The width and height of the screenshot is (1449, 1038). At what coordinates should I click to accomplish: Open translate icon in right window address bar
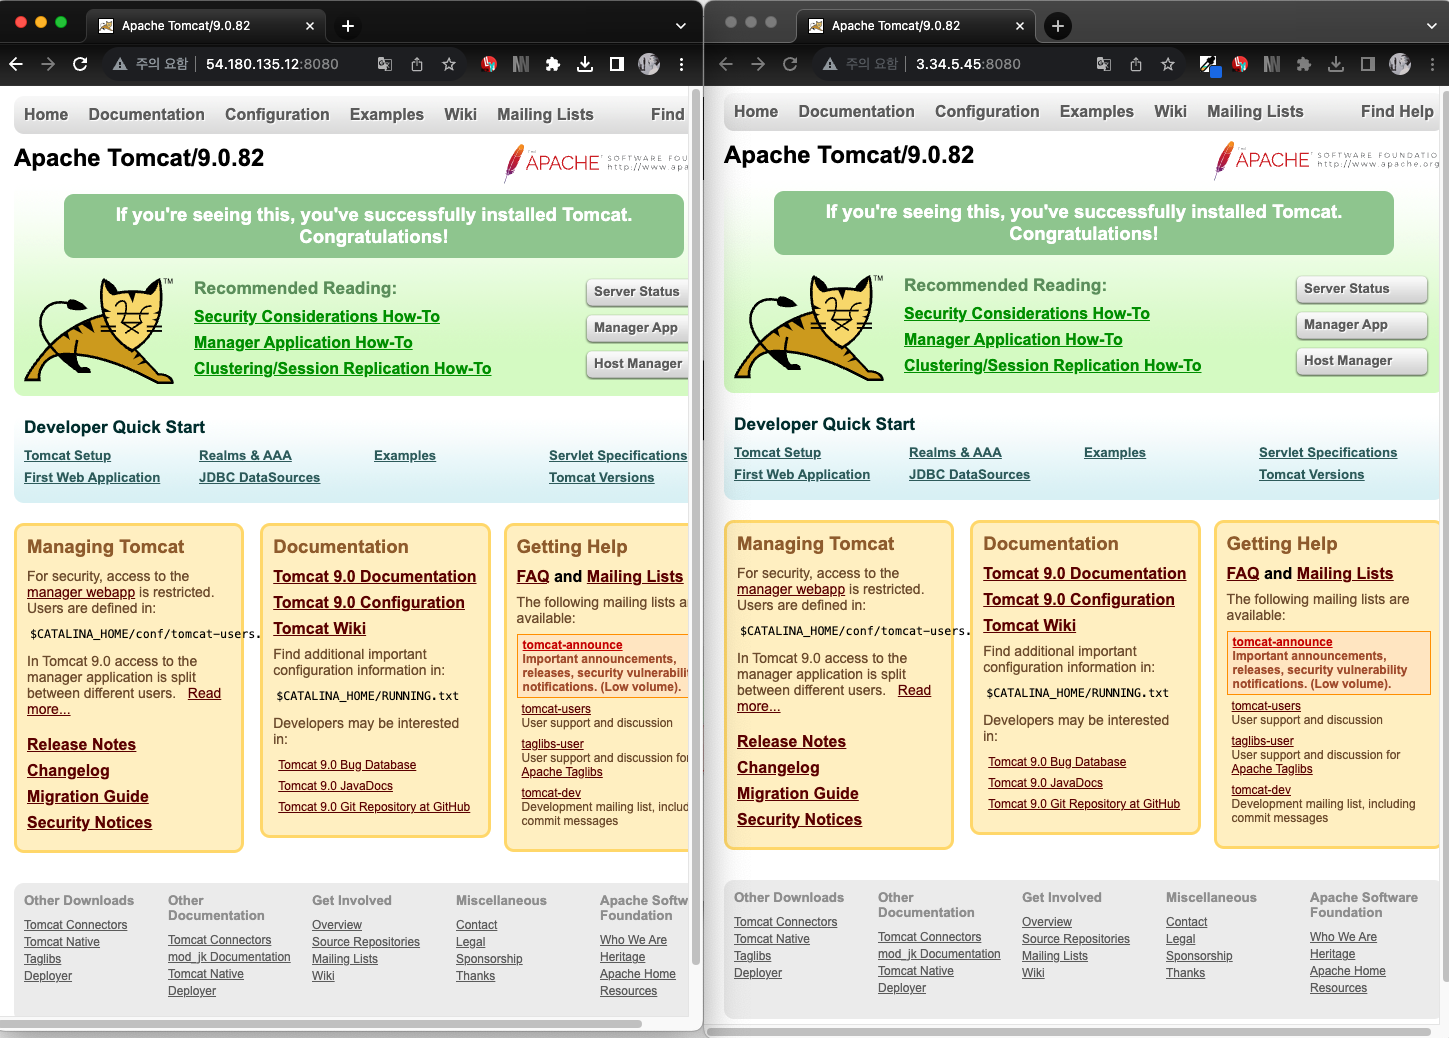(1104, 64)
